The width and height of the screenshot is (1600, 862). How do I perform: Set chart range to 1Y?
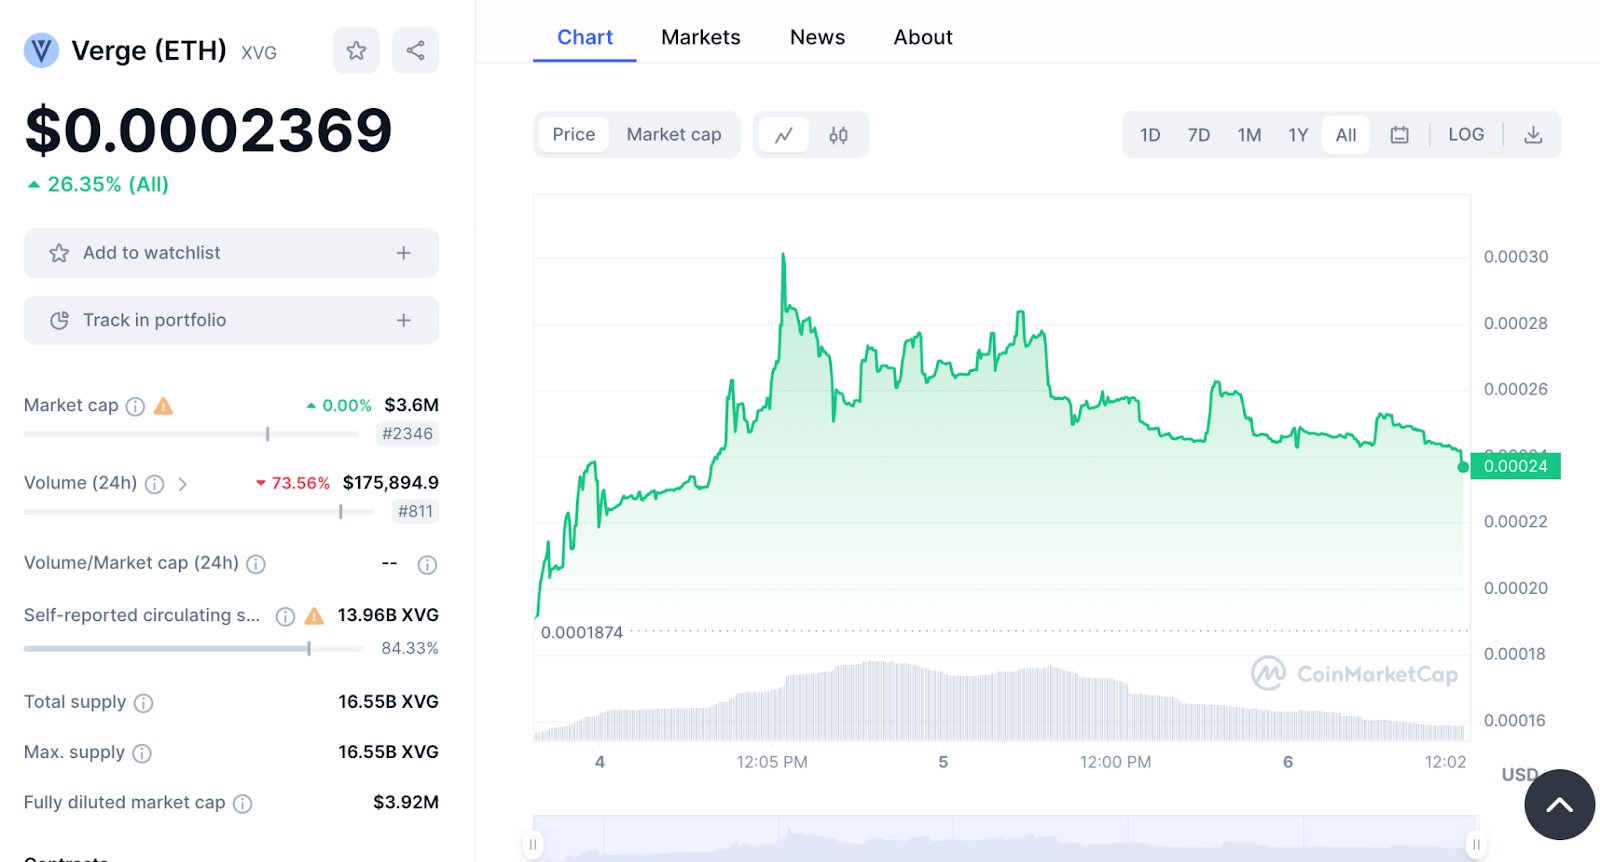pyautogui.click(x=1297, y=135)
